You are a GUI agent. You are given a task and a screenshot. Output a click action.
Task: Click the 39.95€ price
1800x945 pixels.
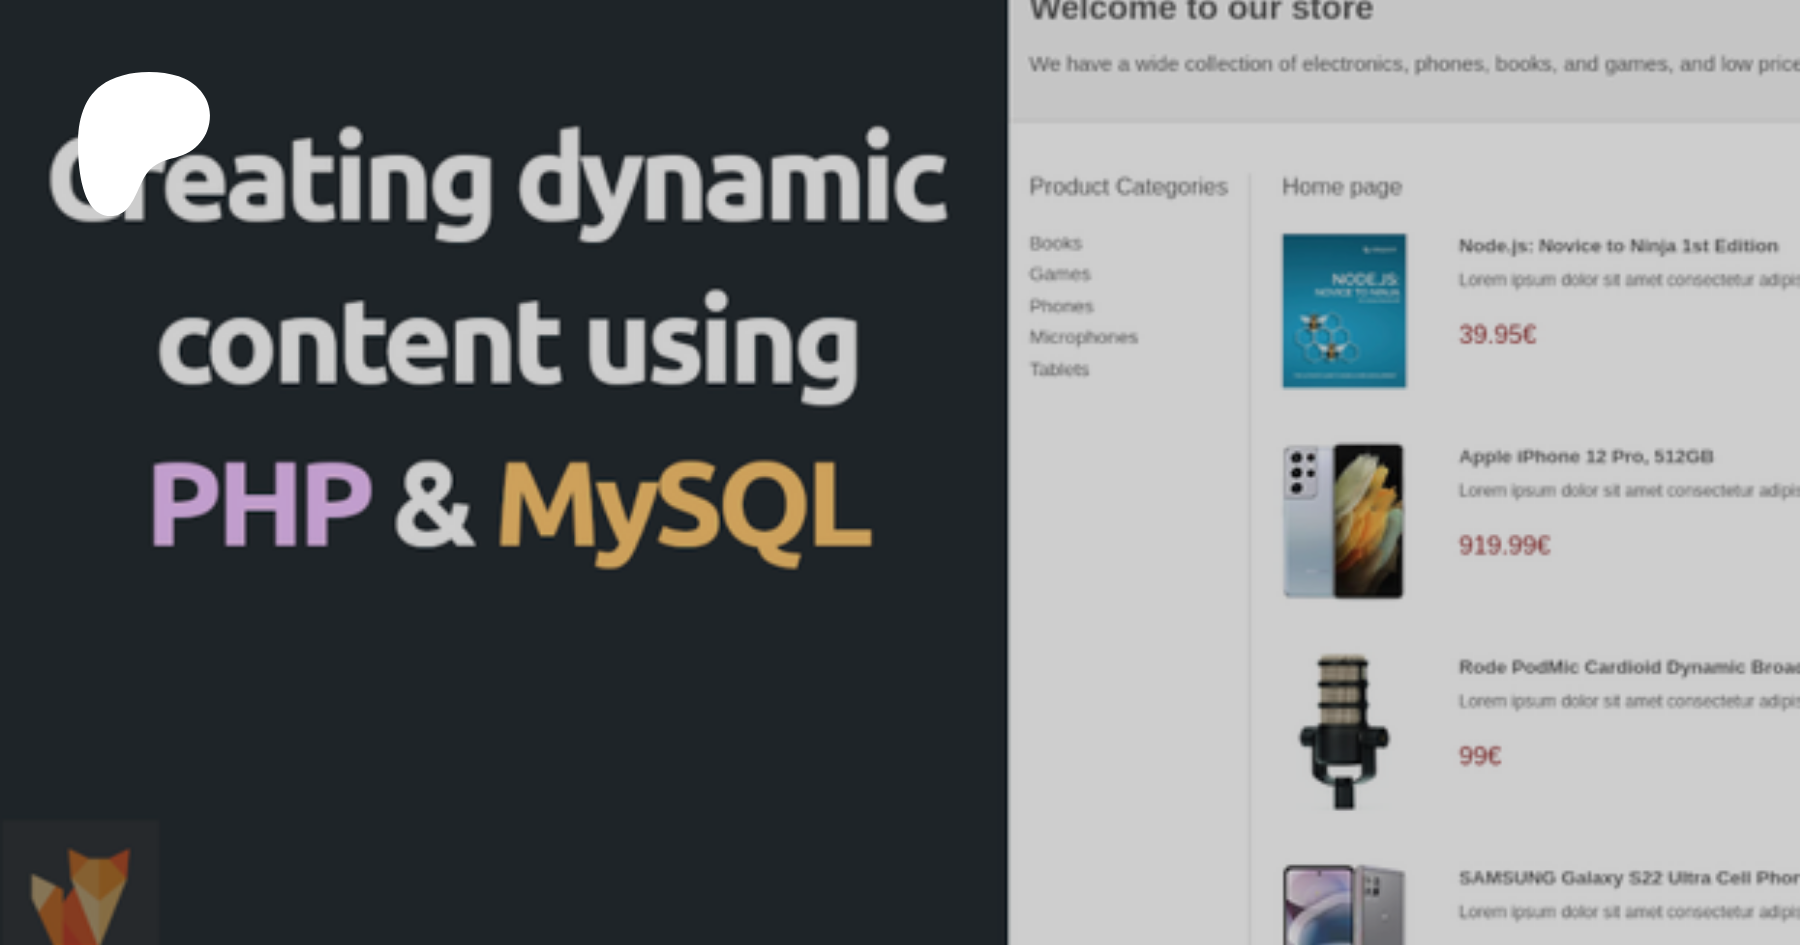coord(1497,335)
